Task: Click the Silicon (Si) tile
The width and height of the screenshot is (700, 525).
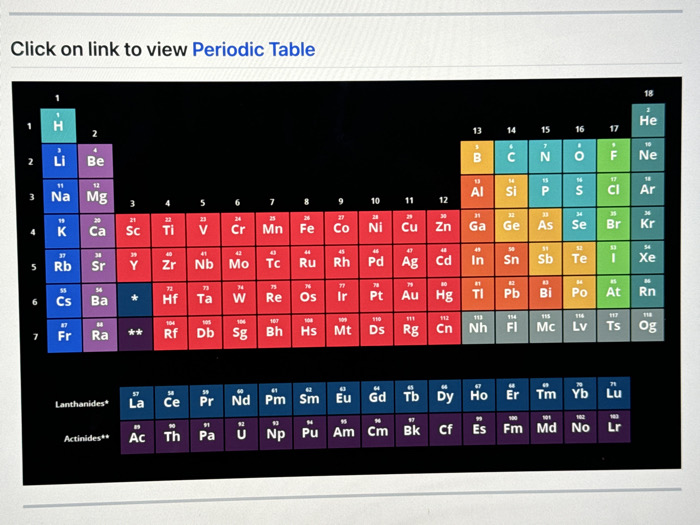Action: tap(511, 191)
